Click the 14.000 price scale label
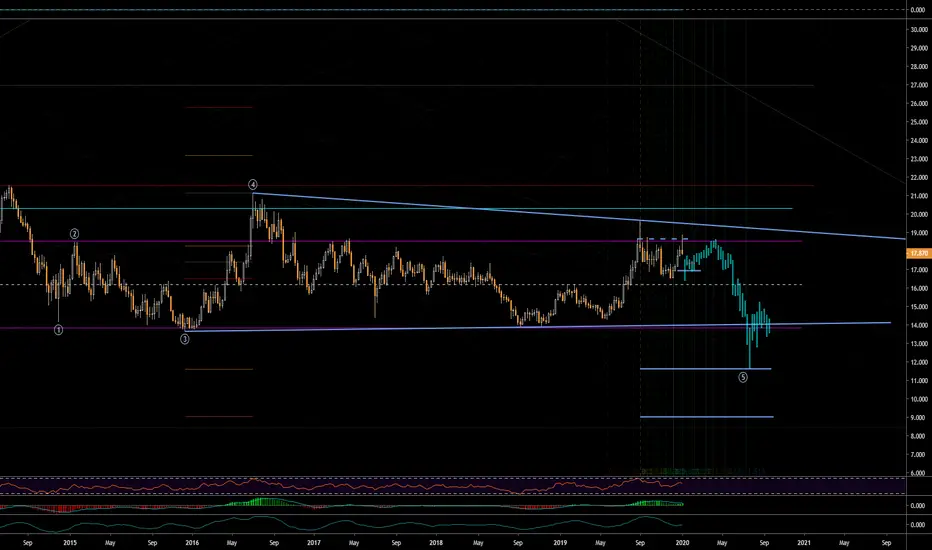Image resolution: width=932 pixels, height=550 pixels. 919,325
